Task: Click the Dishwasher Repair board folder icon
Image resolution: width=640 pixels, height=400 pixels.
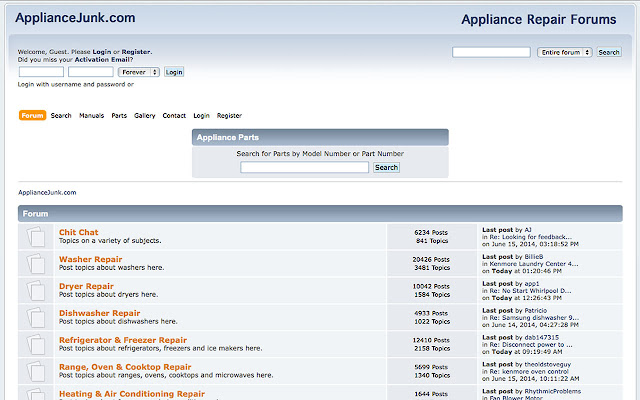Action: tap(36, 317)
